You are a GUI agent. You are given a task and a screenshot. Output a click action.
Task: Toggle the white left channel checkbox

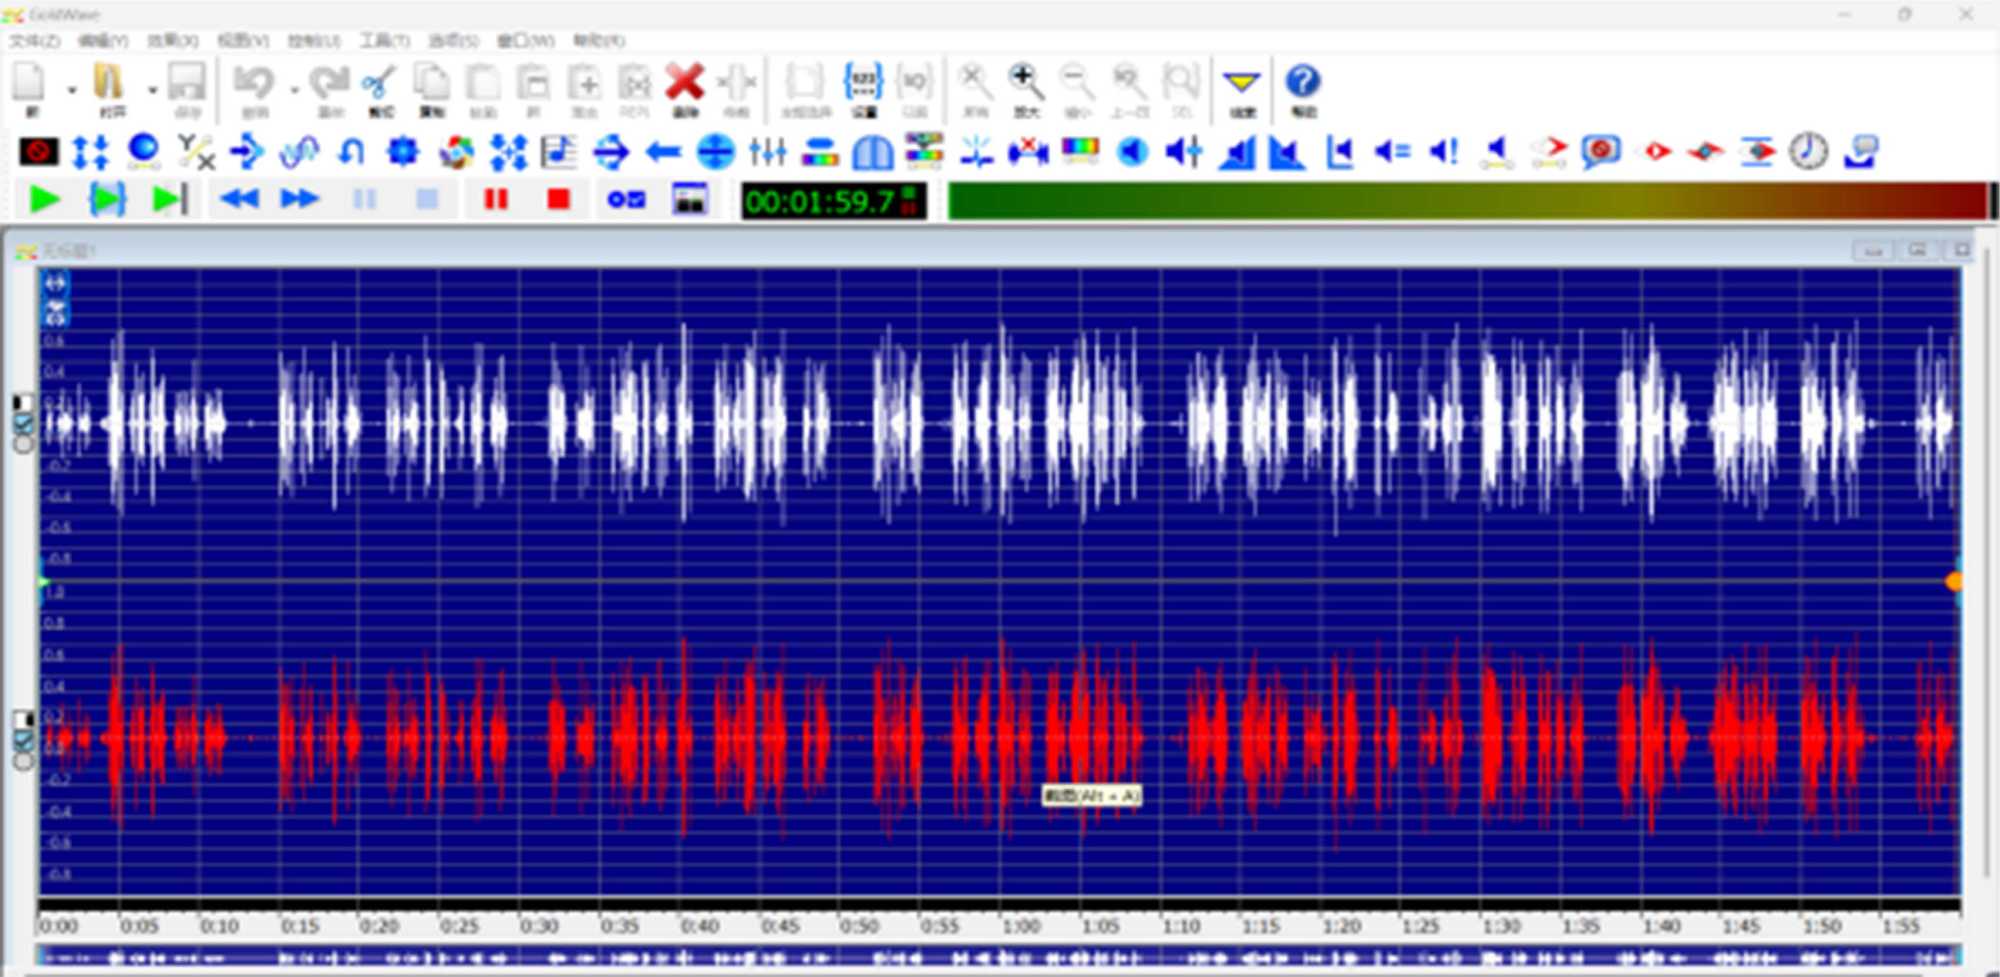point(22,424)
